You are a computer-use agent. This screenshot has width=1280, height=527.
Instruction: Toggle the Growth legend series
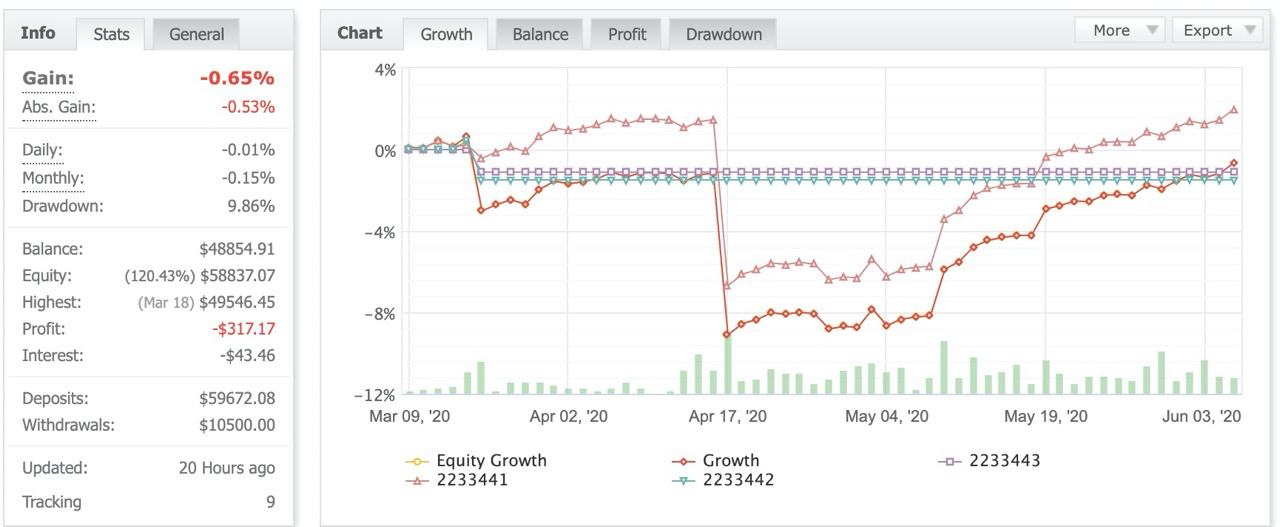(x=716, y=461)
